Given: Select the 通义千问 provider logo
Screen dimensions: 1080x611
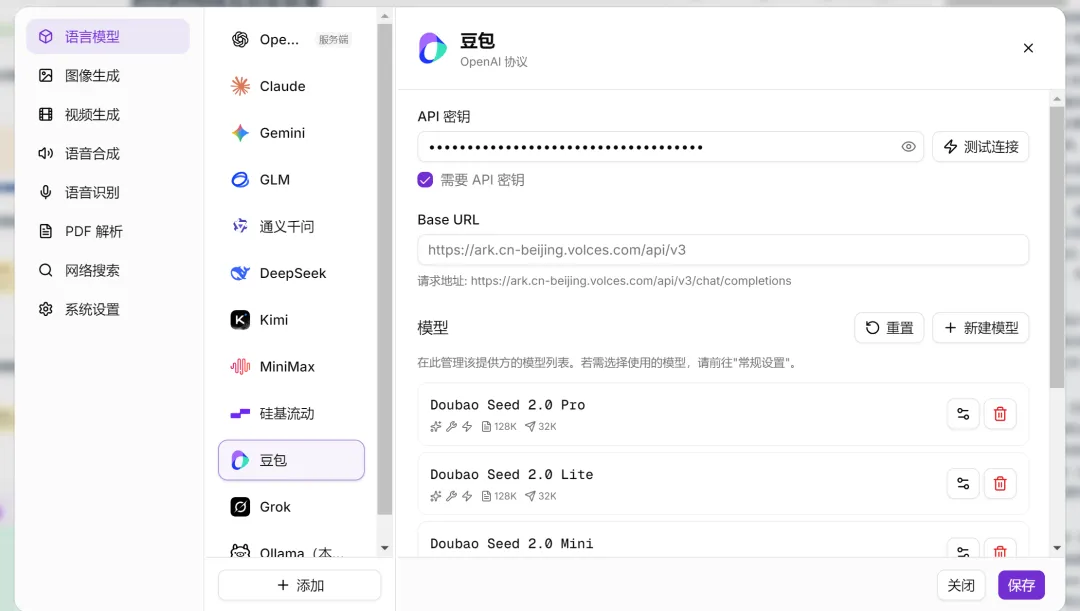Looking at the screenshot, I should point(240,226).
